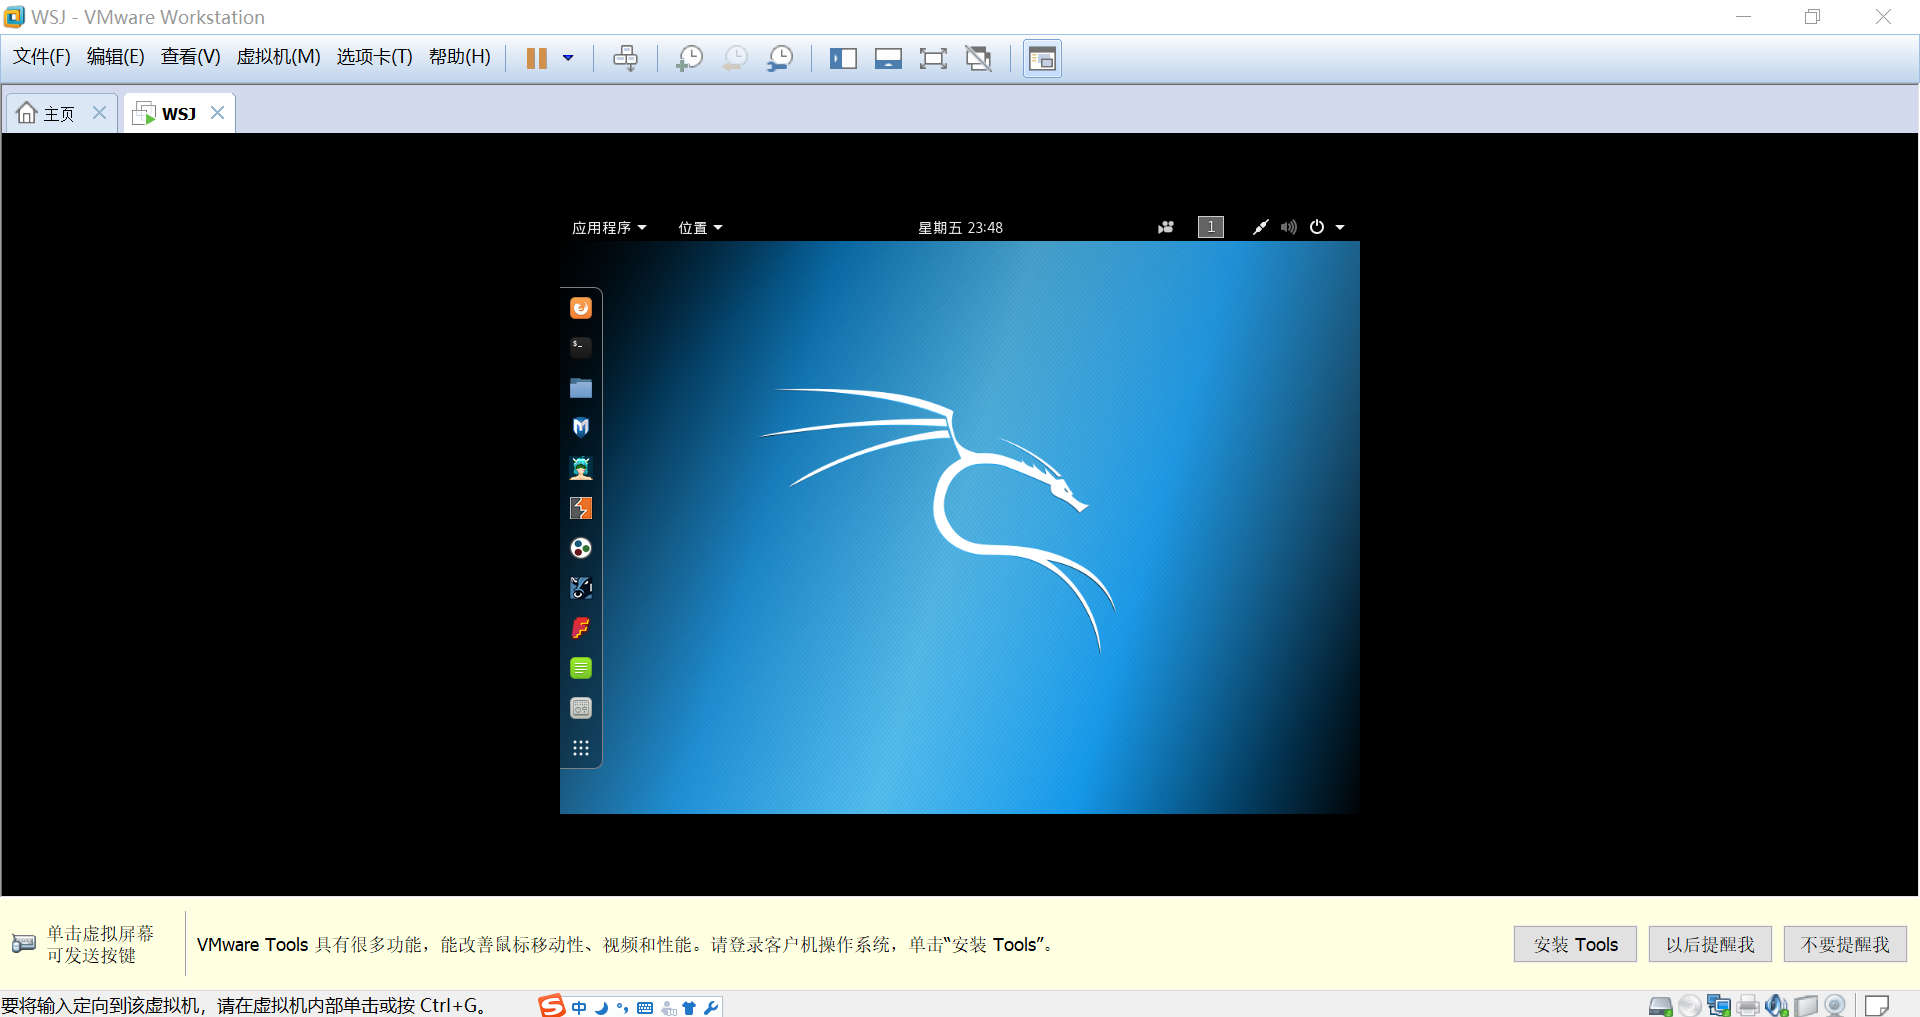1920x1017 pixels.
Task: Show all applications grid in Kali dock
Action: [581, 748]
